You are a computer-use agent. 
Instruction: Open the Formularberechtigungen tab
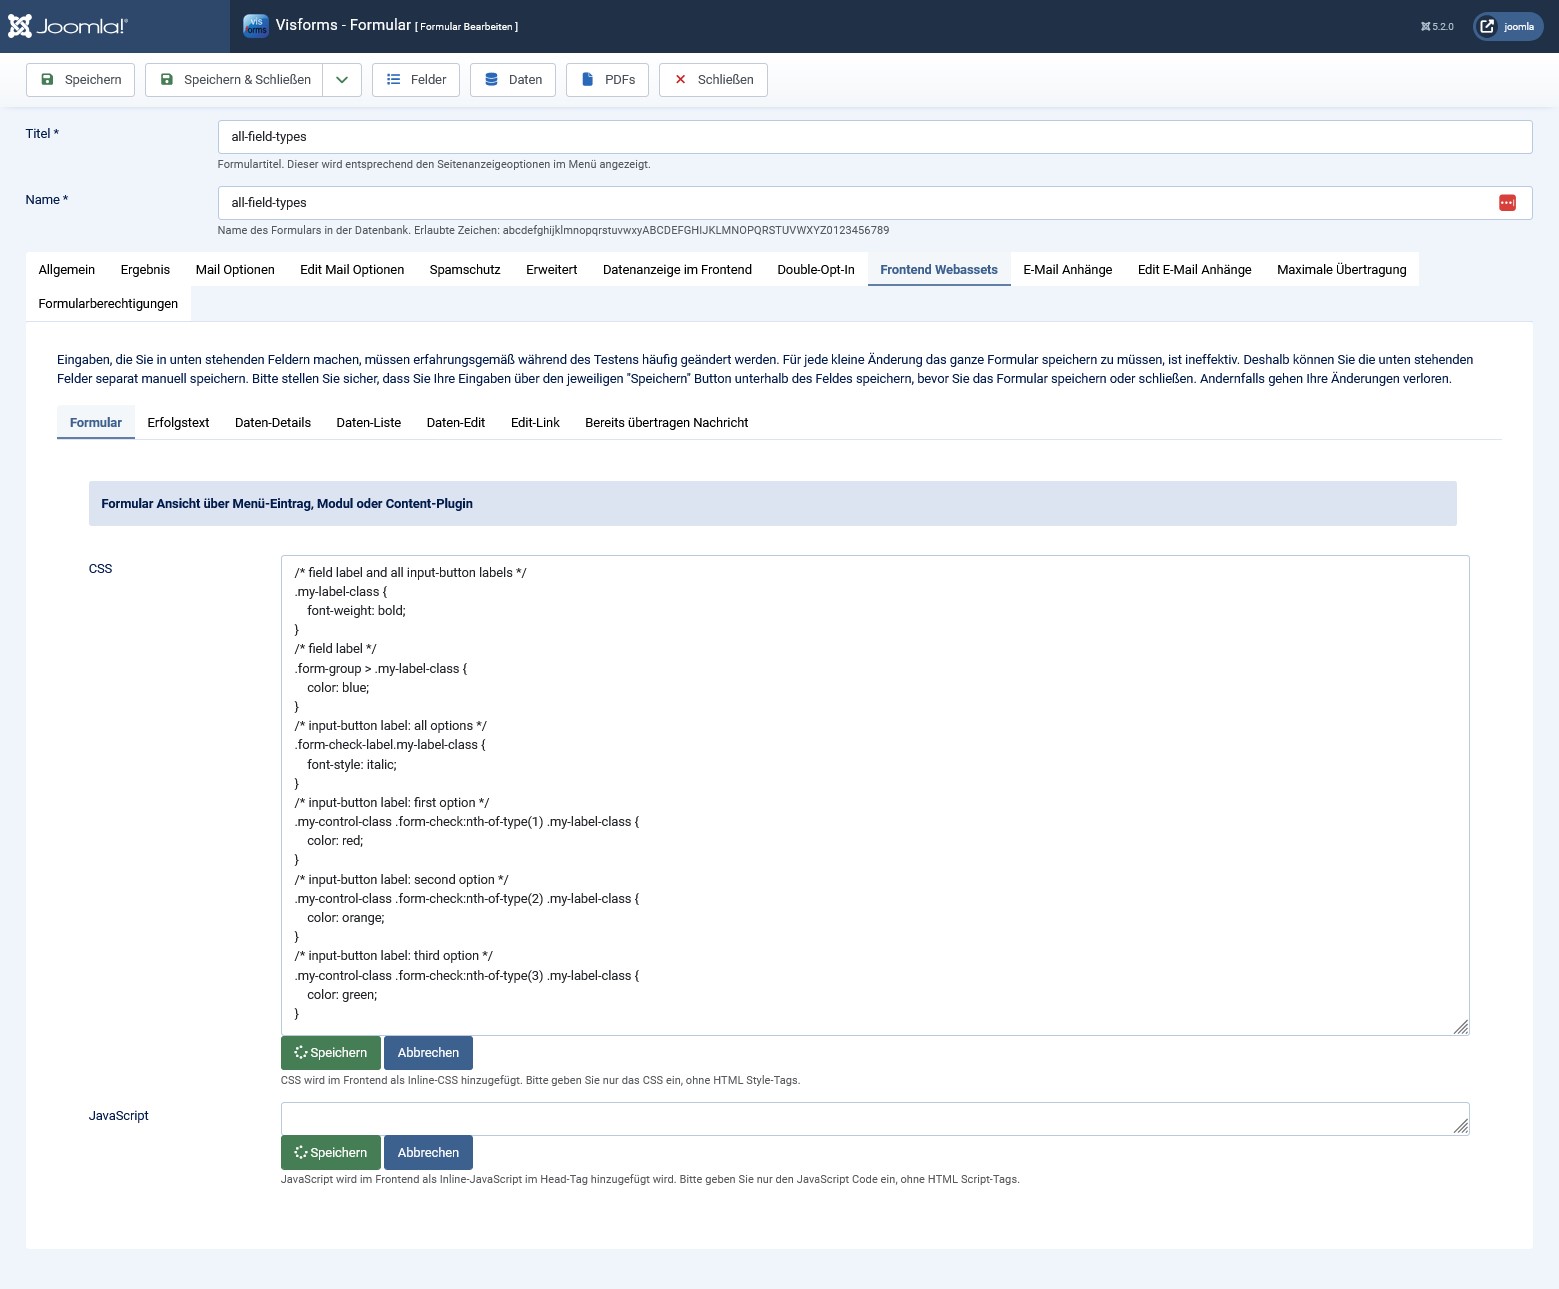[108, 304]
